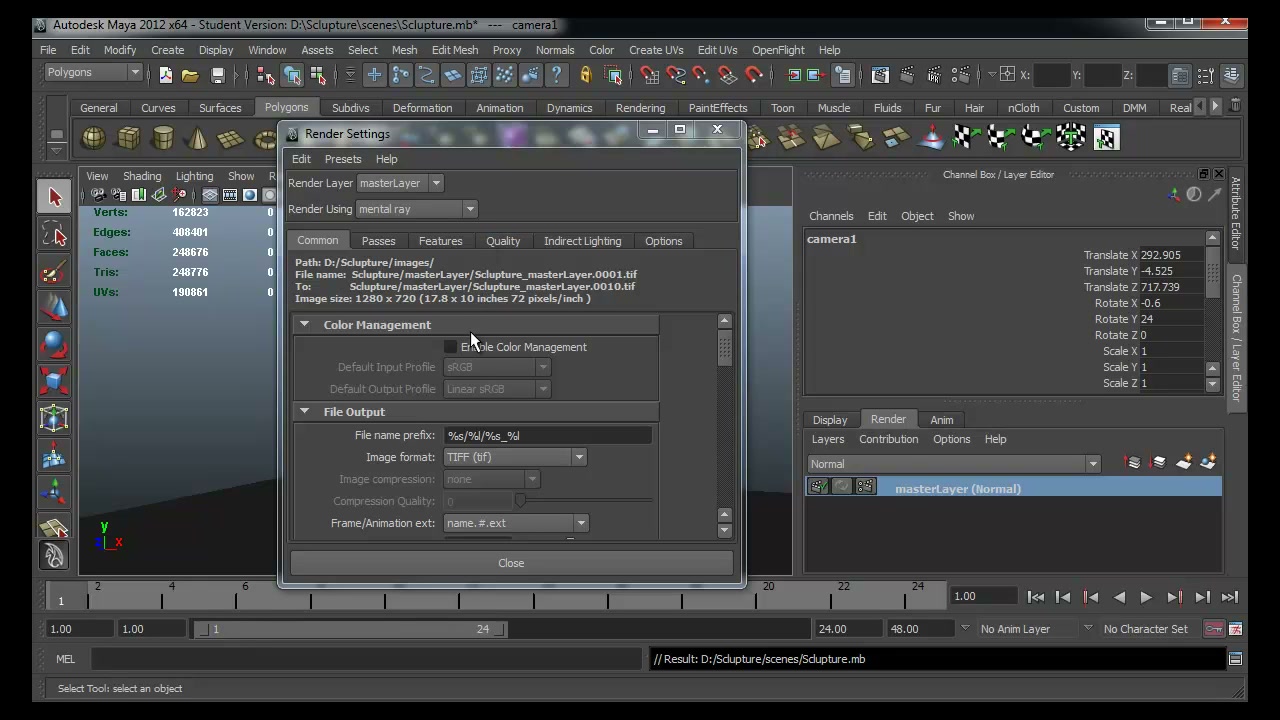The image size is (1280, 720).
Task: Create a polygon sphere from the shelf
Action: (x=93, y=138)
